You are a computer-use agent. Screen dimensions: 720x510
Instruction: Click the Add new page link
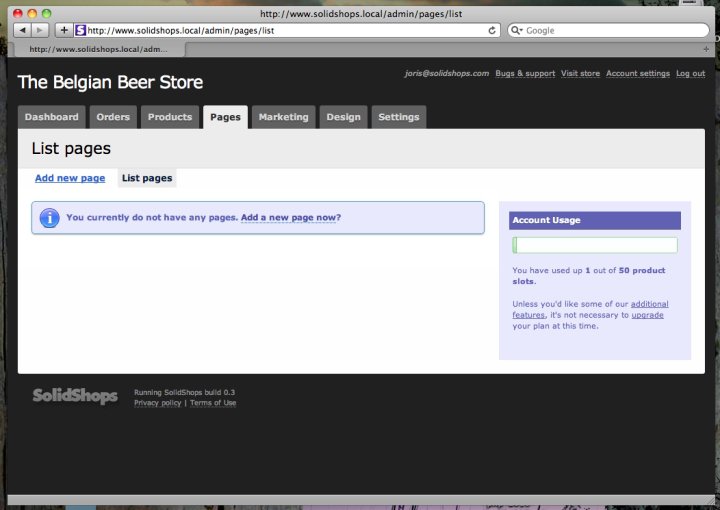tap(70, 178)
